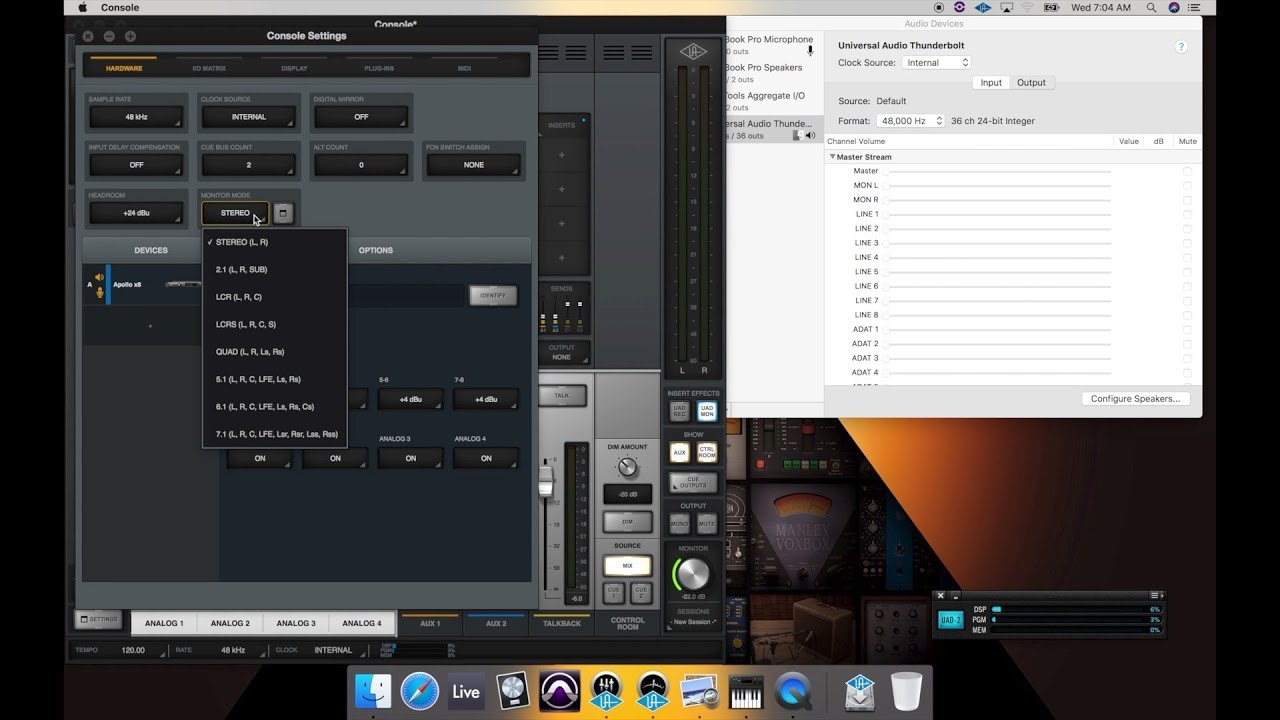
Task: Open Spotlight search in menu bar
Action: pos(1151,7)
